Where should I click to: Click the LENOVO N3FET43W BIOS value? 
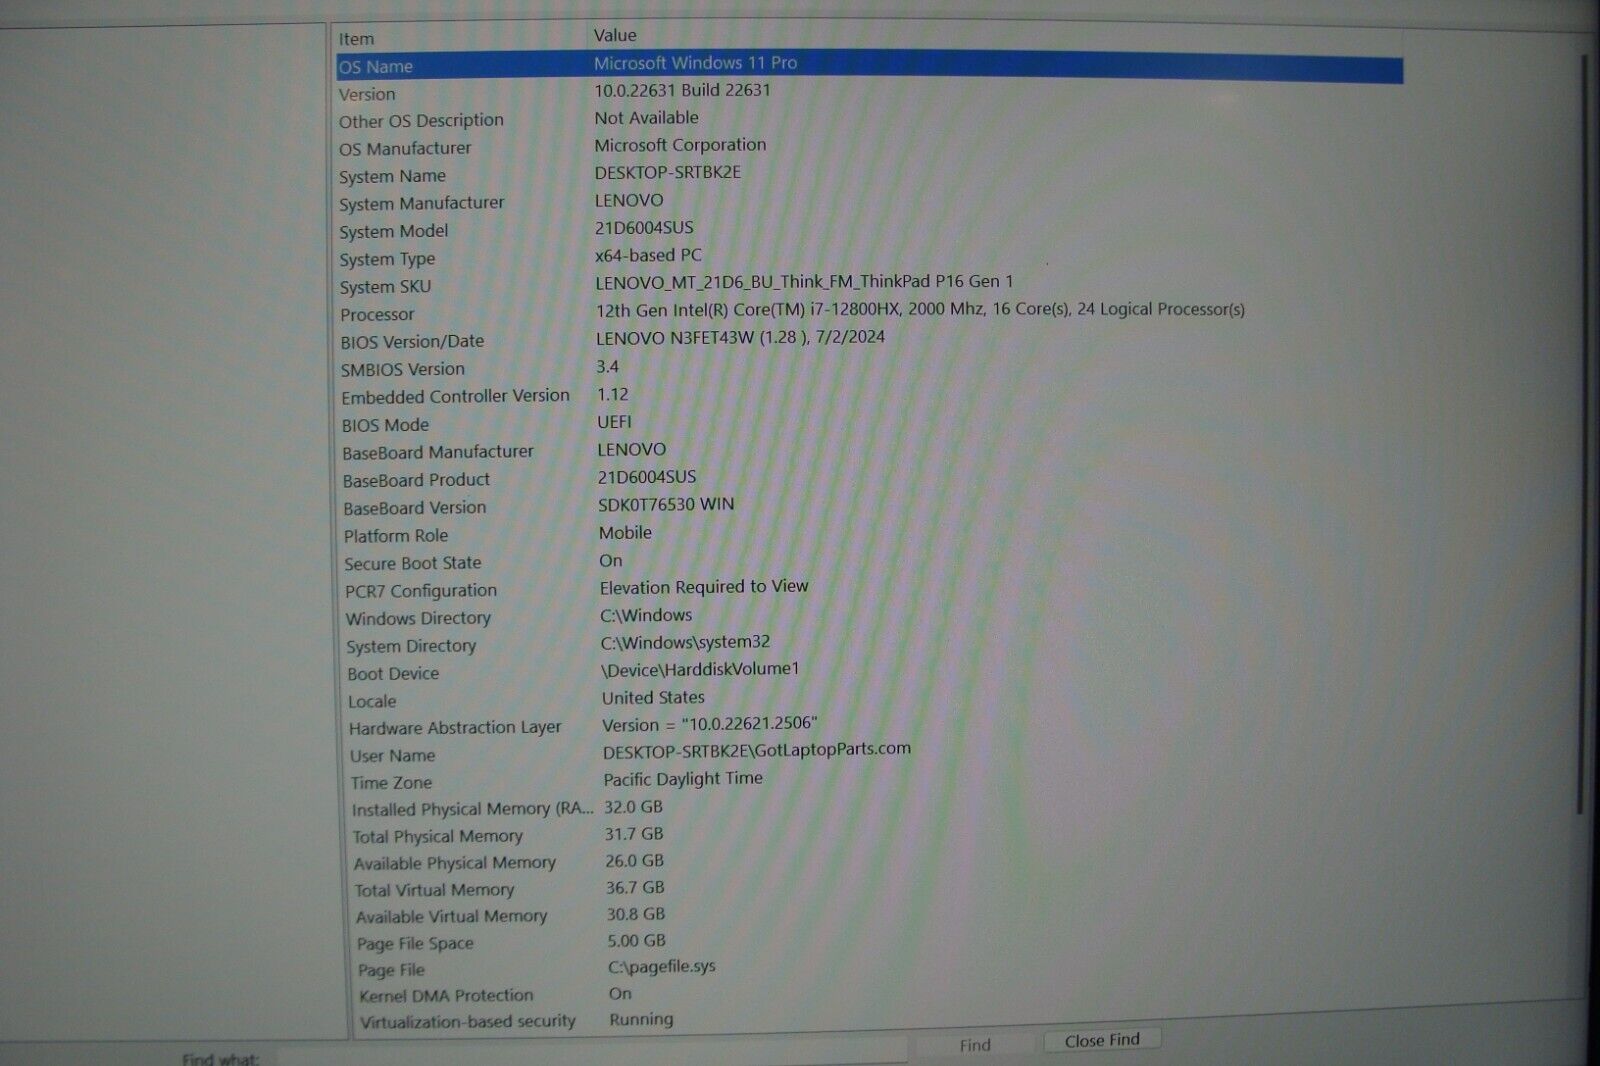coord(740,338)
